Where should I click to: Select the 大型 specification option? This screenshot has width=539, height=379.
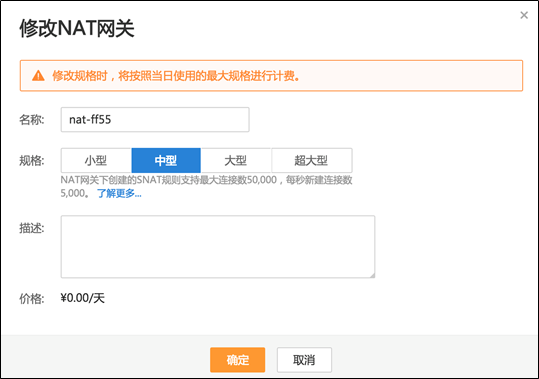point(236,160)
